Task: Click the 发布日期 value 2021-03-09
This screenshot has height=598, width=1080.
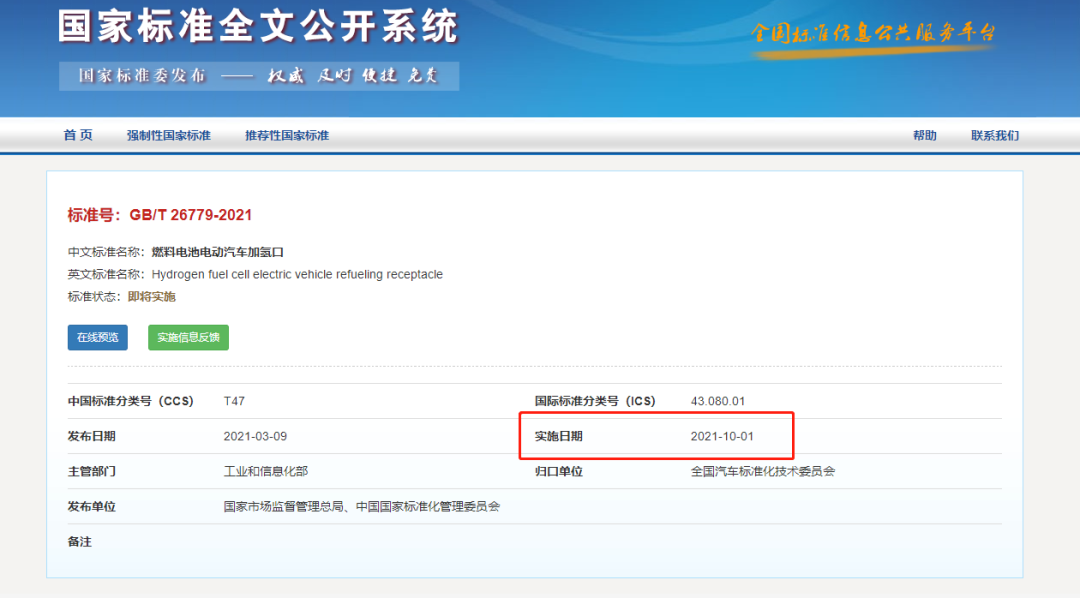Action: tap(255, 436)
